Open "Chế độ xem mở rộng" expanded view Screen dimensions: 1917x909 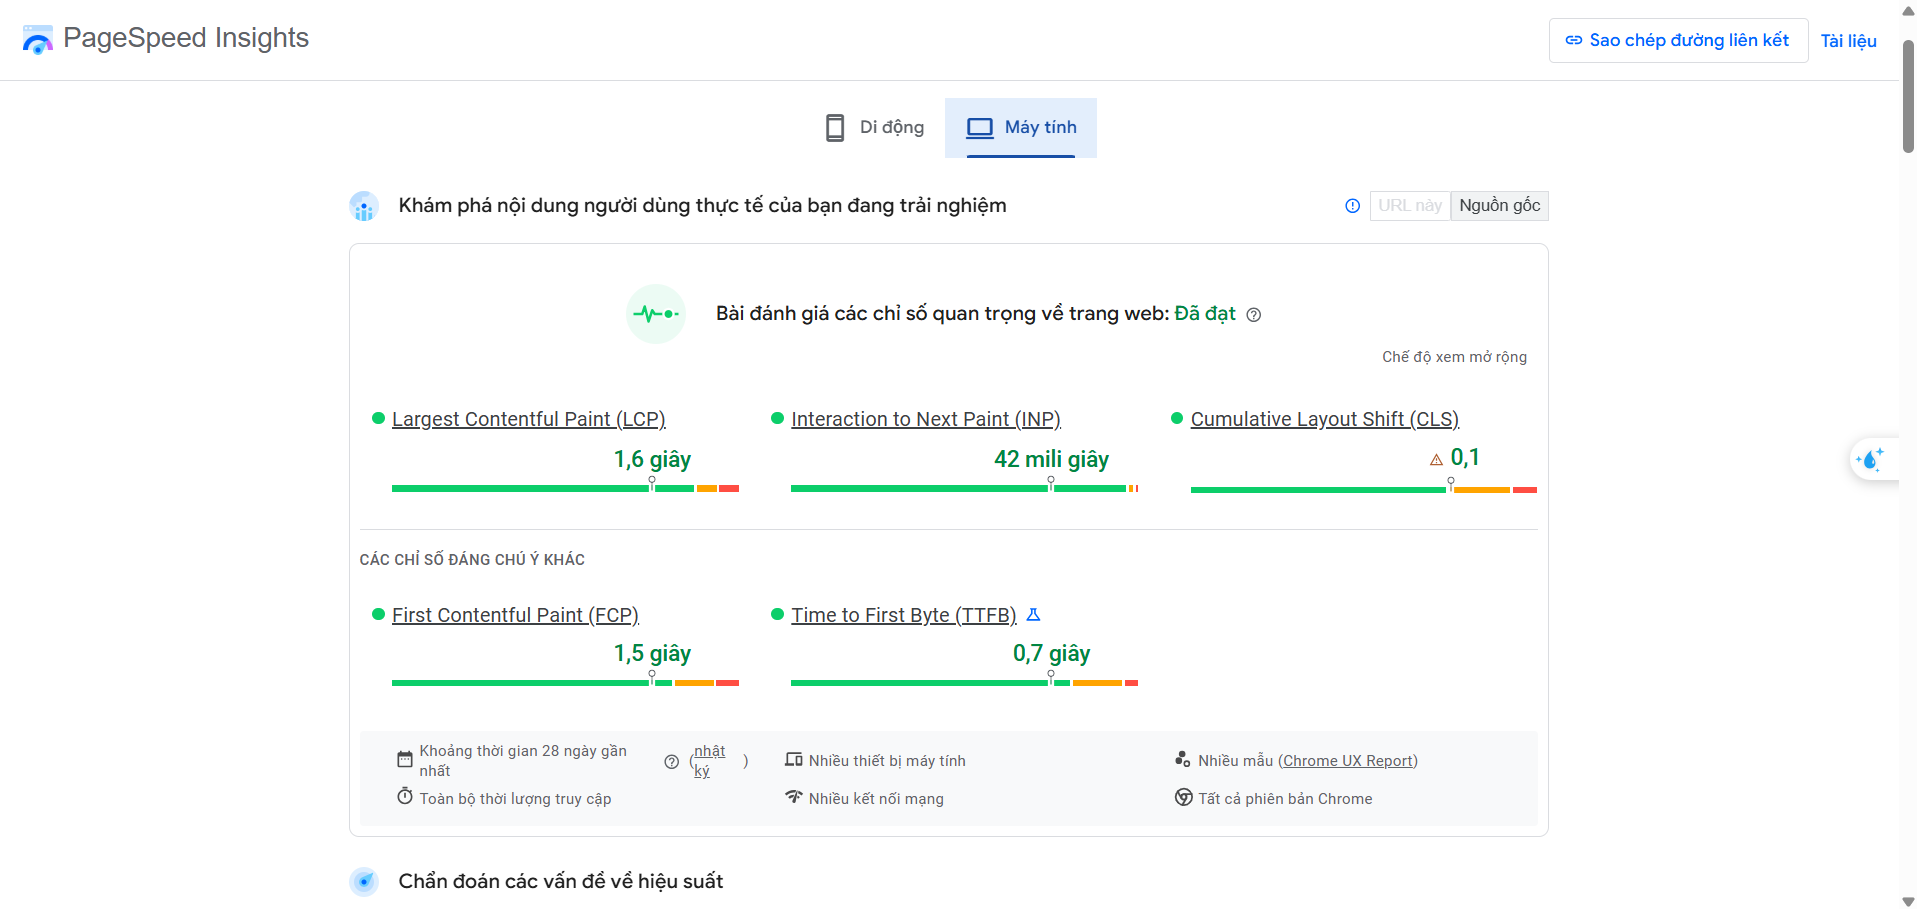click(1453, 356)
